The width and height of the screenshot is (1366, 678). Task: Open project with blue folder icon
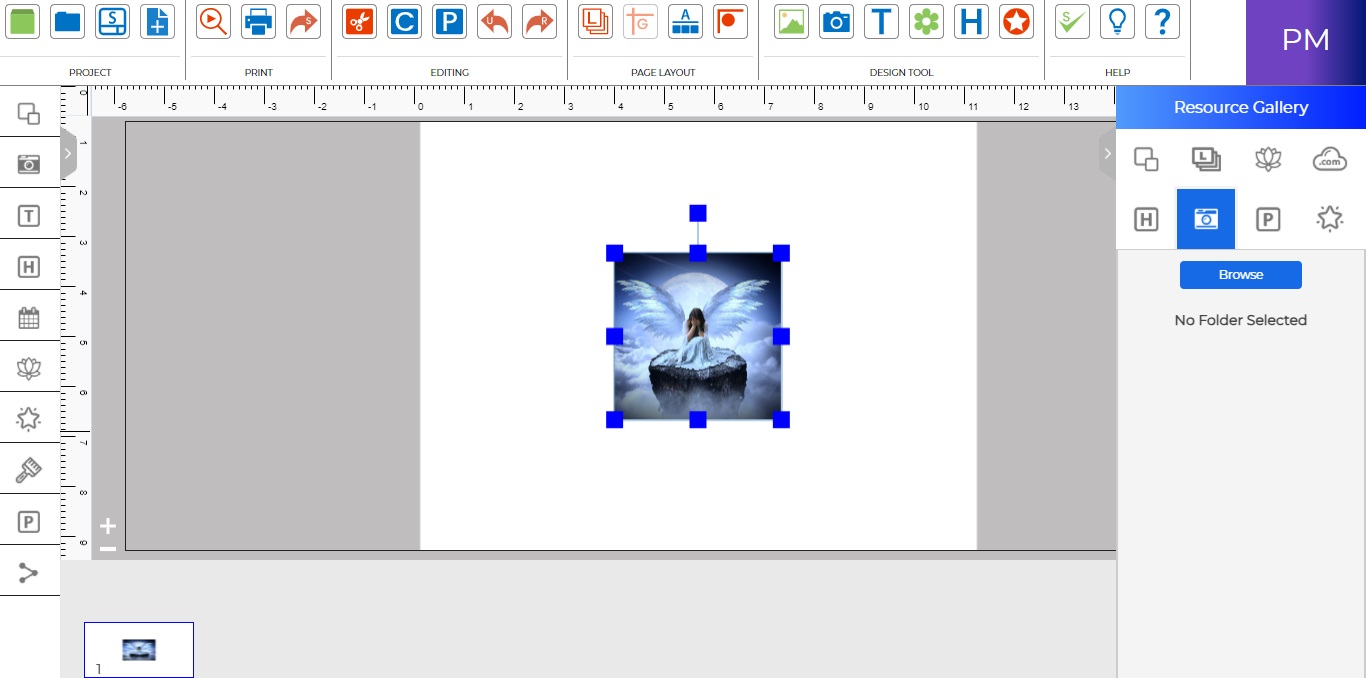[68, 21]
